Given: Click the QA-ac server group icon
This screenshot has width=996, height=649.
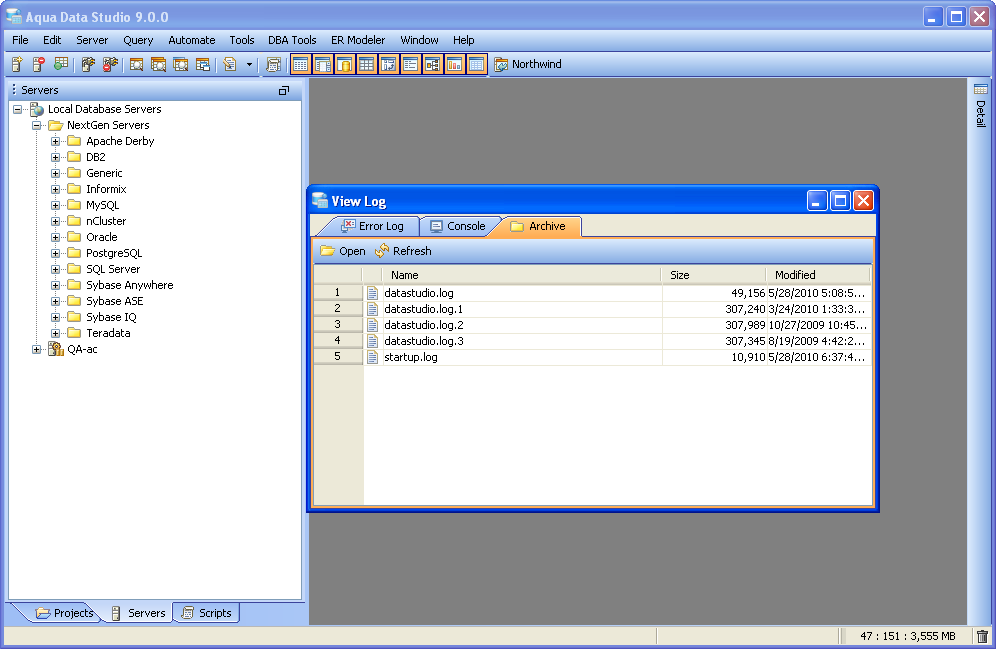Looking at the screenshot, I should point(56,349).
